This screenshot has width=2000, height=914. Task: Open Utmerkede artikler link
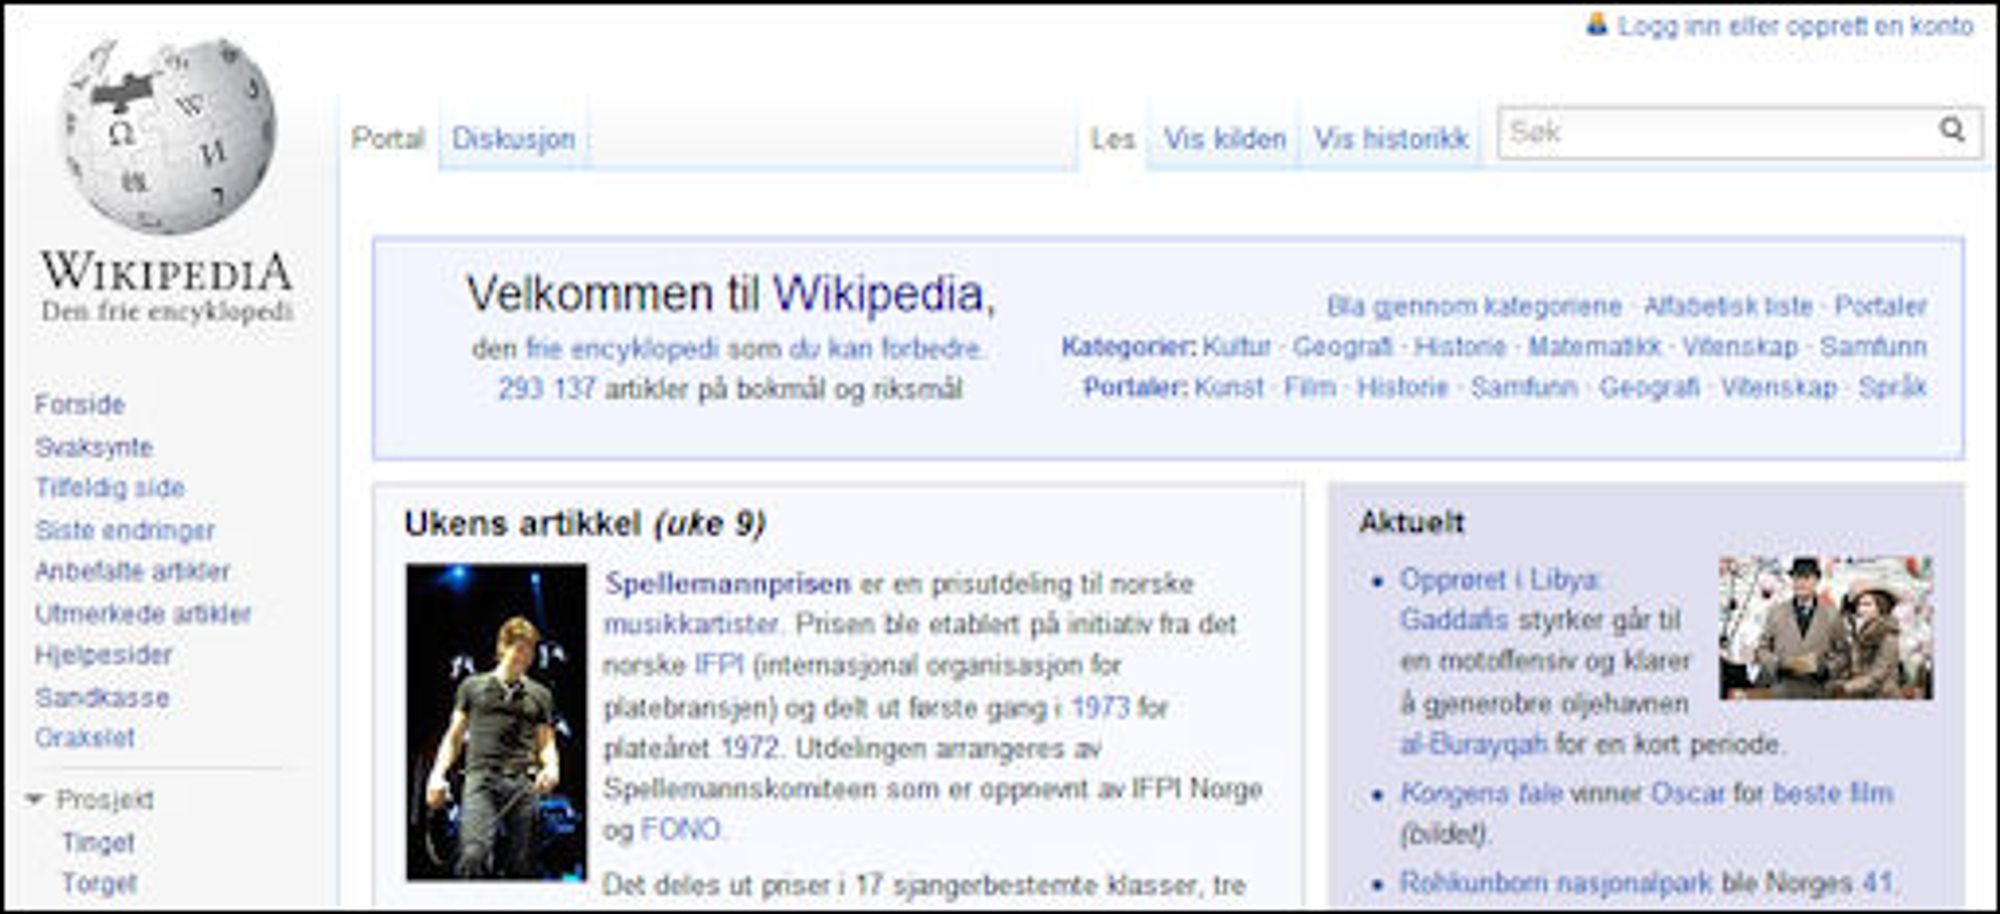pyautogui.click(x=143, y=613)
